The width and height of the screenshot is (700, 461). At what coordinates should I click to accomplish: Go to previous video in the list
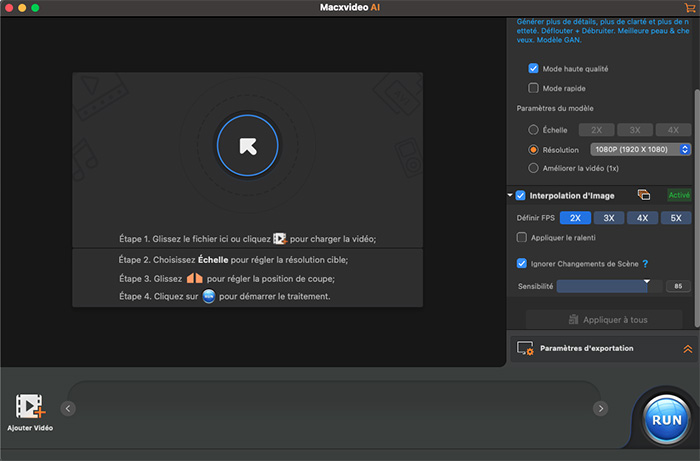[68, 408]
